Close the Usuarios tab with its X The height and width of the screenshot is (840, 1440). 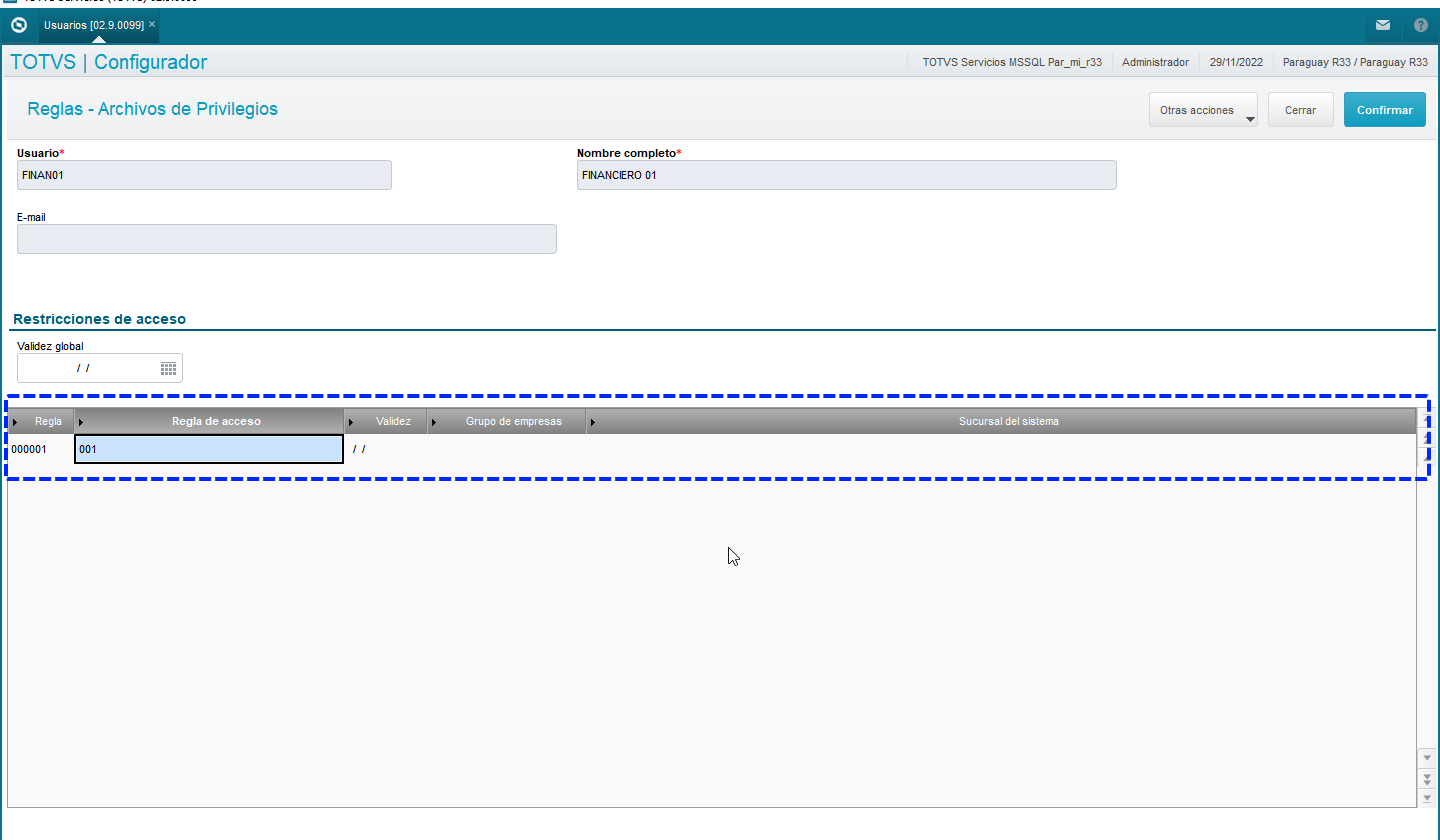[x=152, y=24]
